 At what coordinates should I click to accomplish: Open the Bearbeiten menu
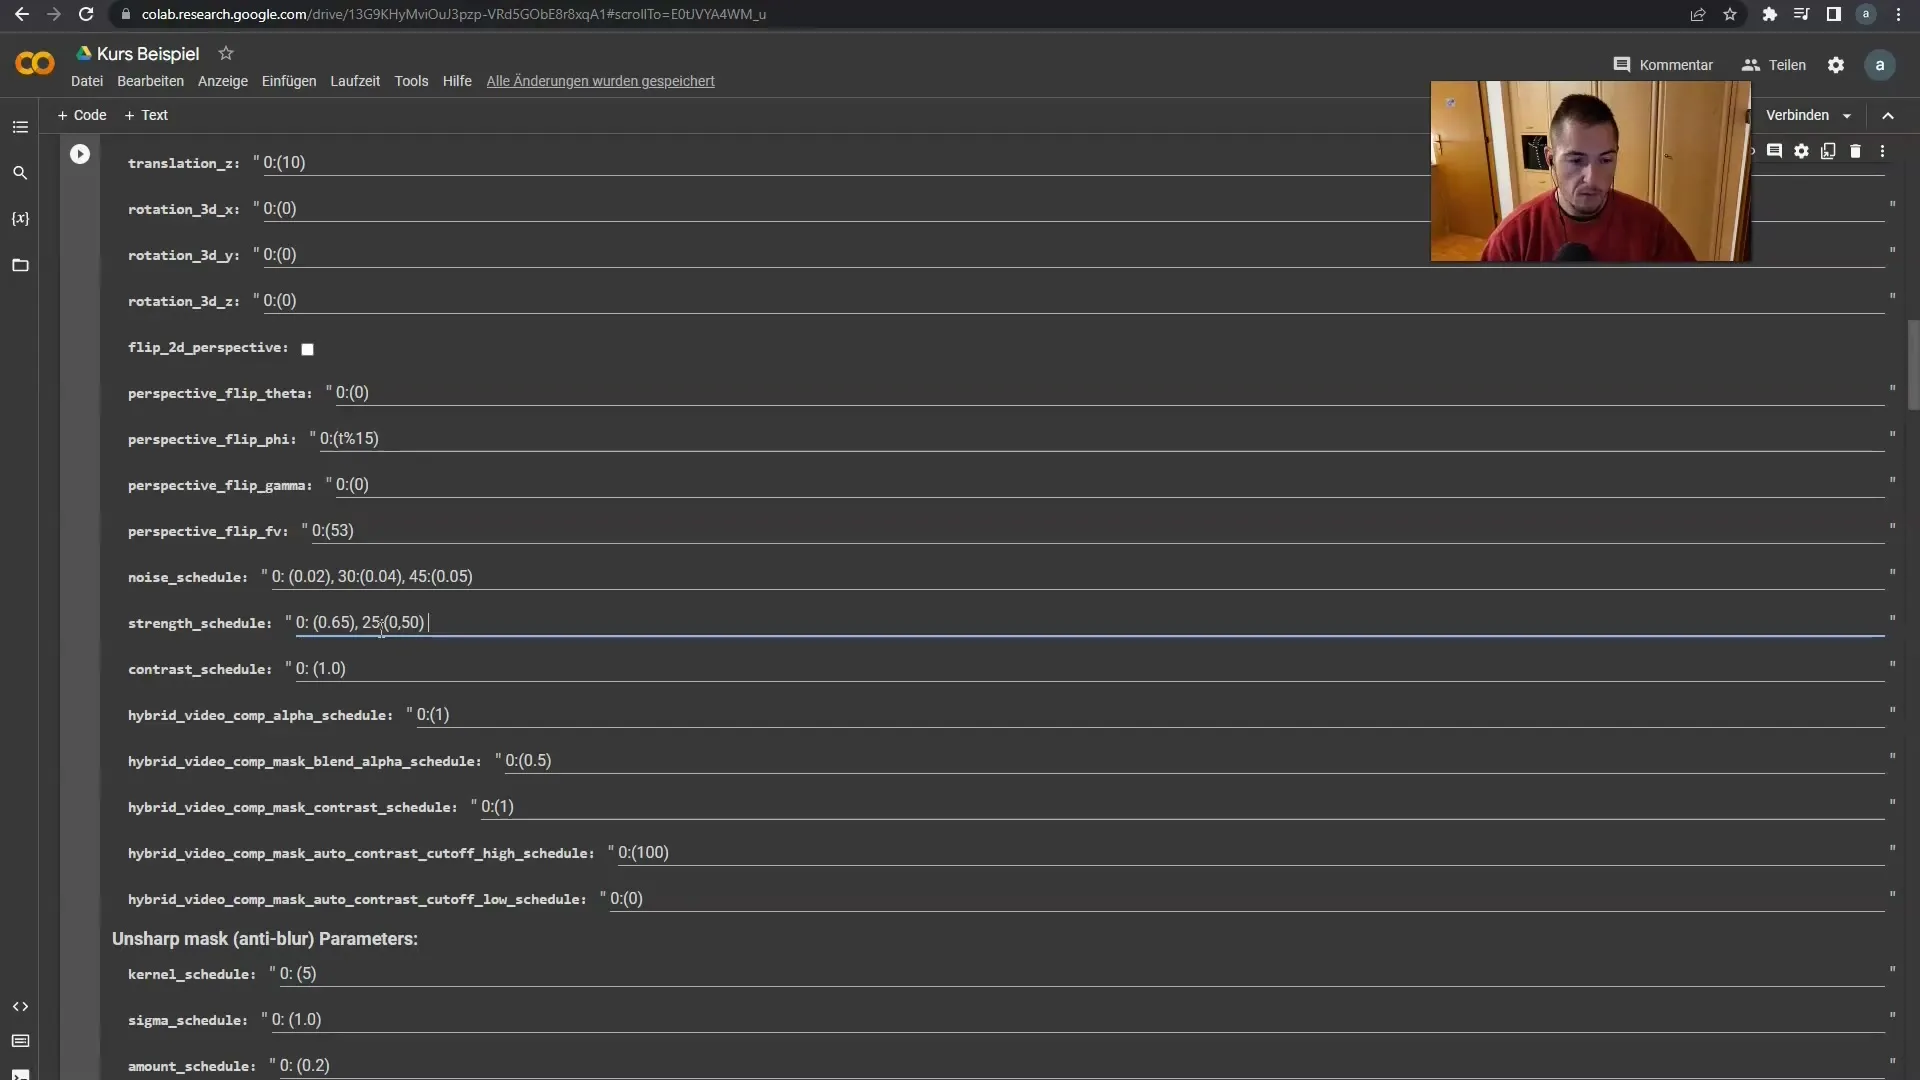pyautogui.click(x=150, y=81)
